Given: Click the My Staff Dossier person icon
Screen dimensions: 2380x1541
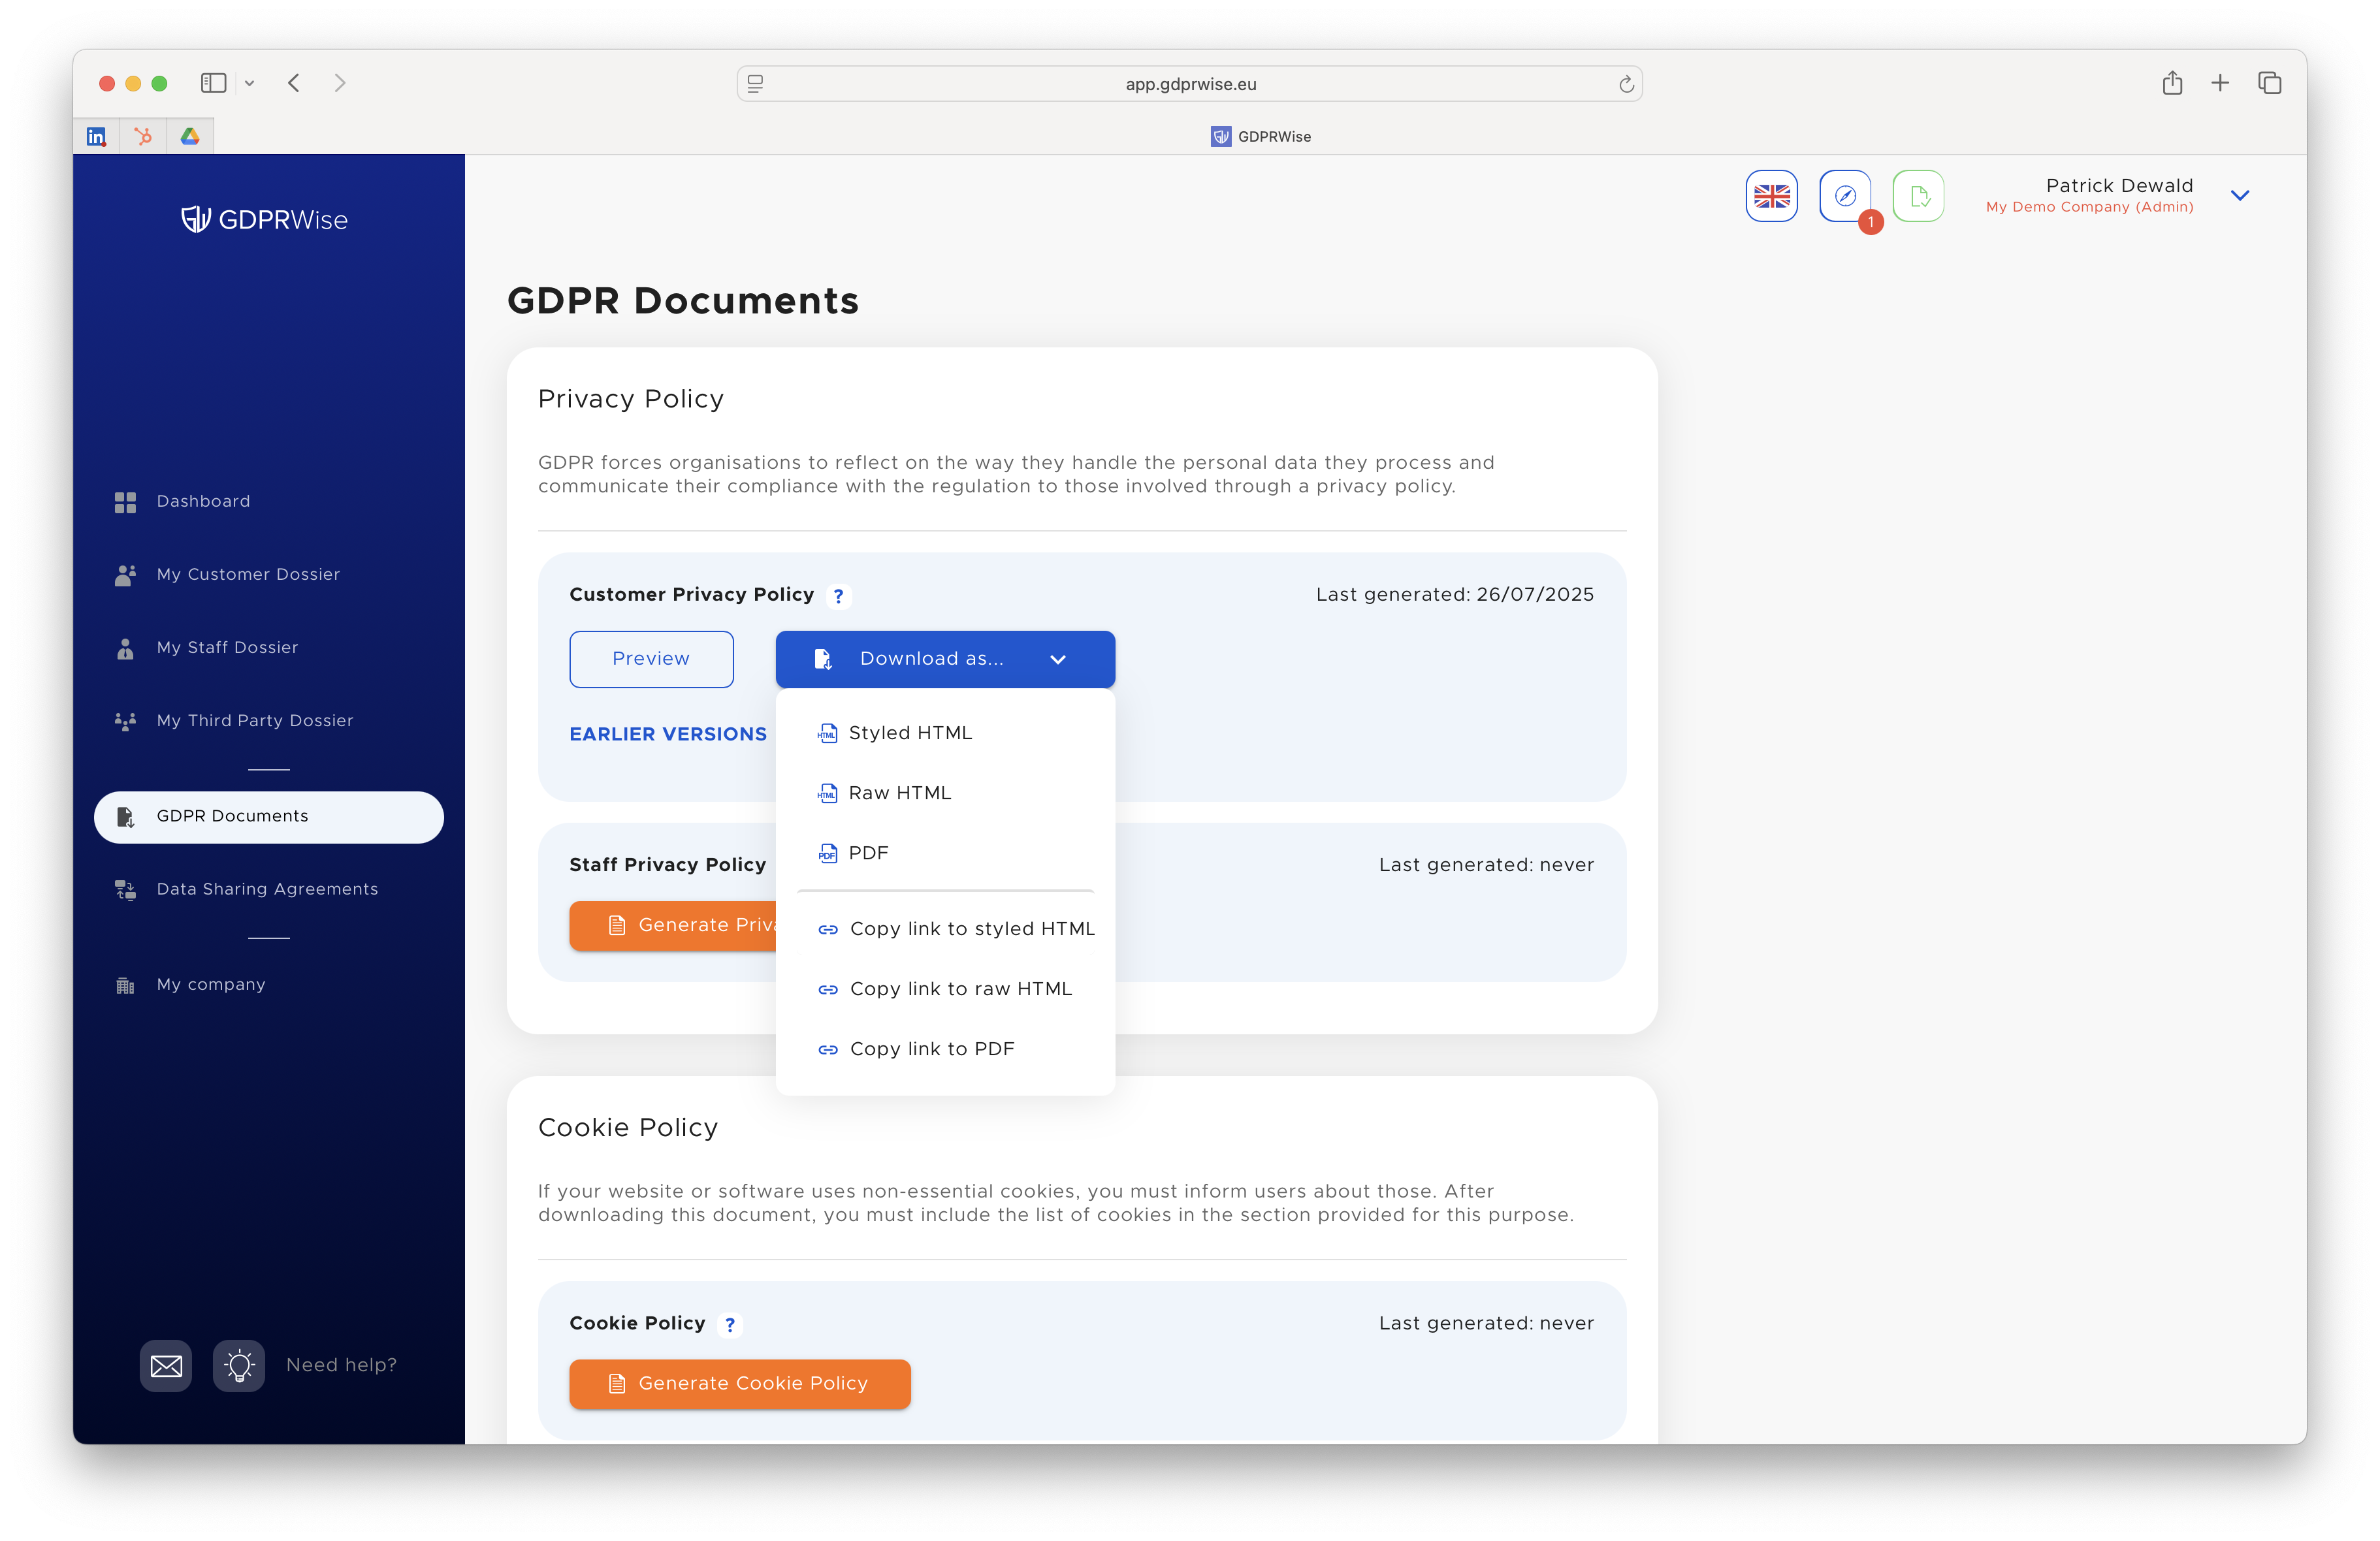Looking at the screenshot, I should (x=124, y=648).
